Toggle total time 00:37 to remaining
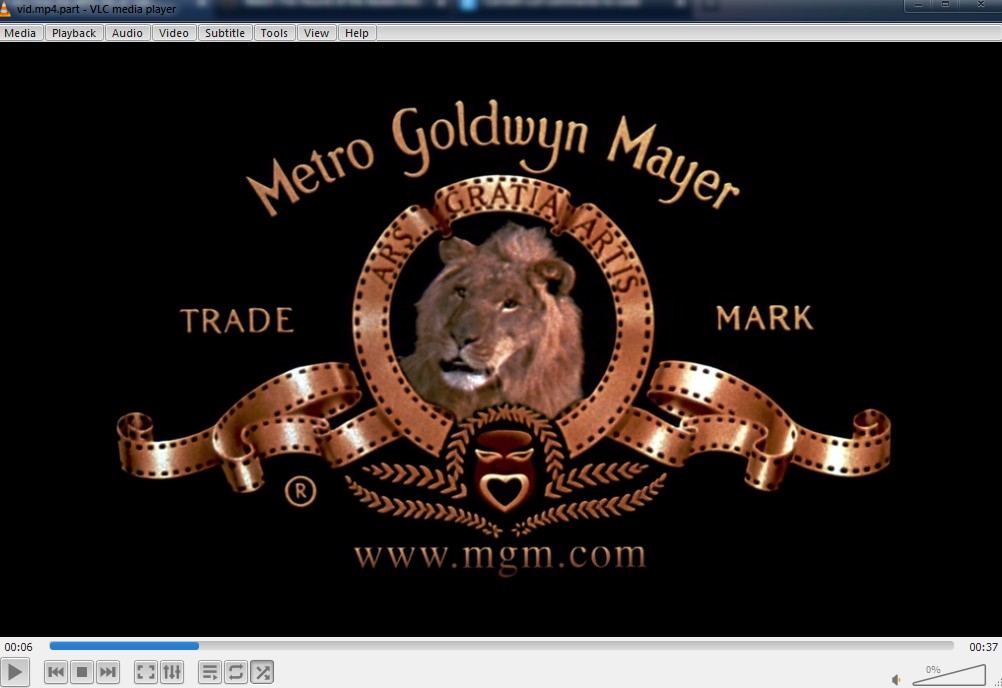Image resolution: width=1002 pixels, height=688 pixels. tap(983, 647)
